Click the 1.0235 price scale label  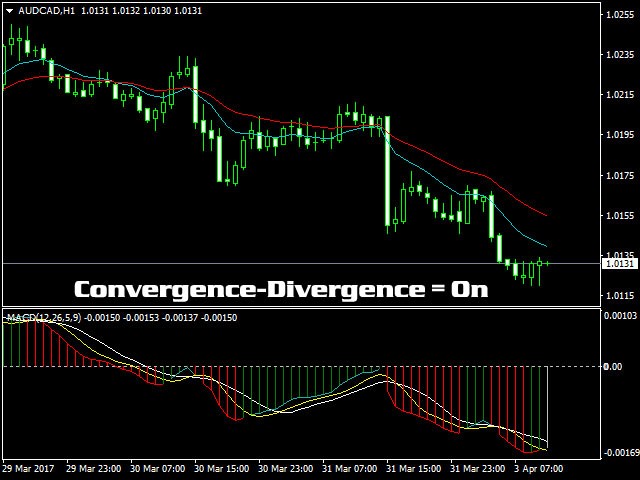[620, 55]
